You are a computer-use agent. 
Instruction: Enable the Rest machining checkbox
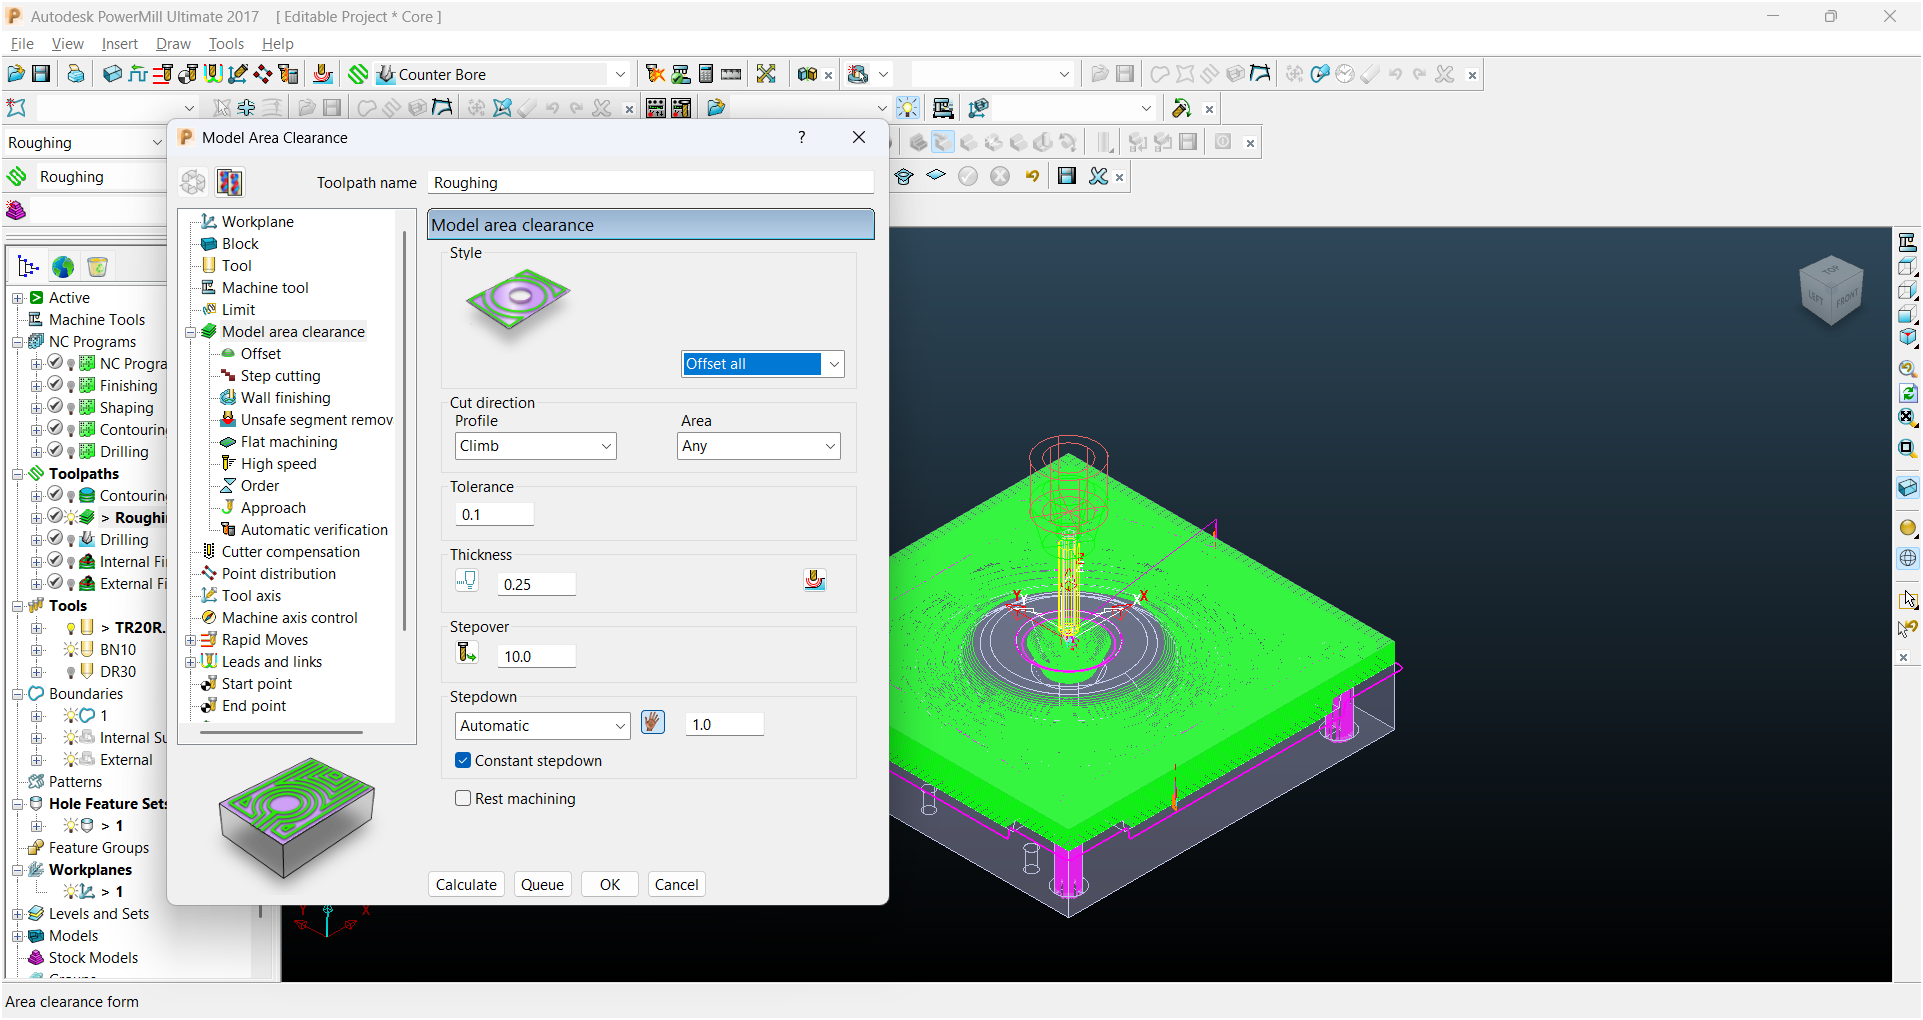(x=463, y=798)
